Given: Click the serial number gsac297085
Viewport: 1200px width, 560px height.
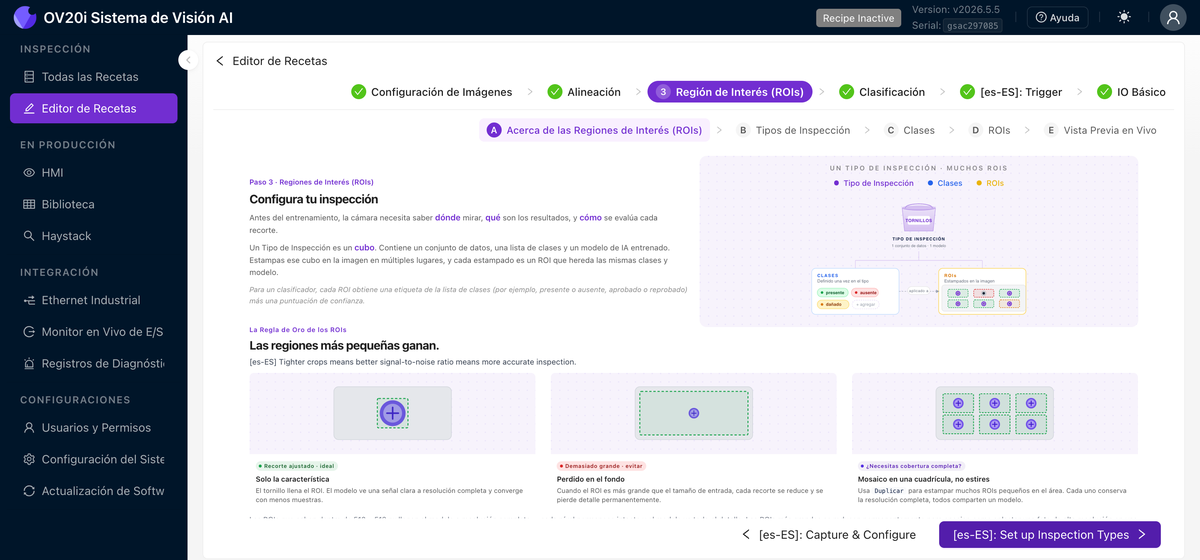Looking at the screenshot, I should coord(972,26).
